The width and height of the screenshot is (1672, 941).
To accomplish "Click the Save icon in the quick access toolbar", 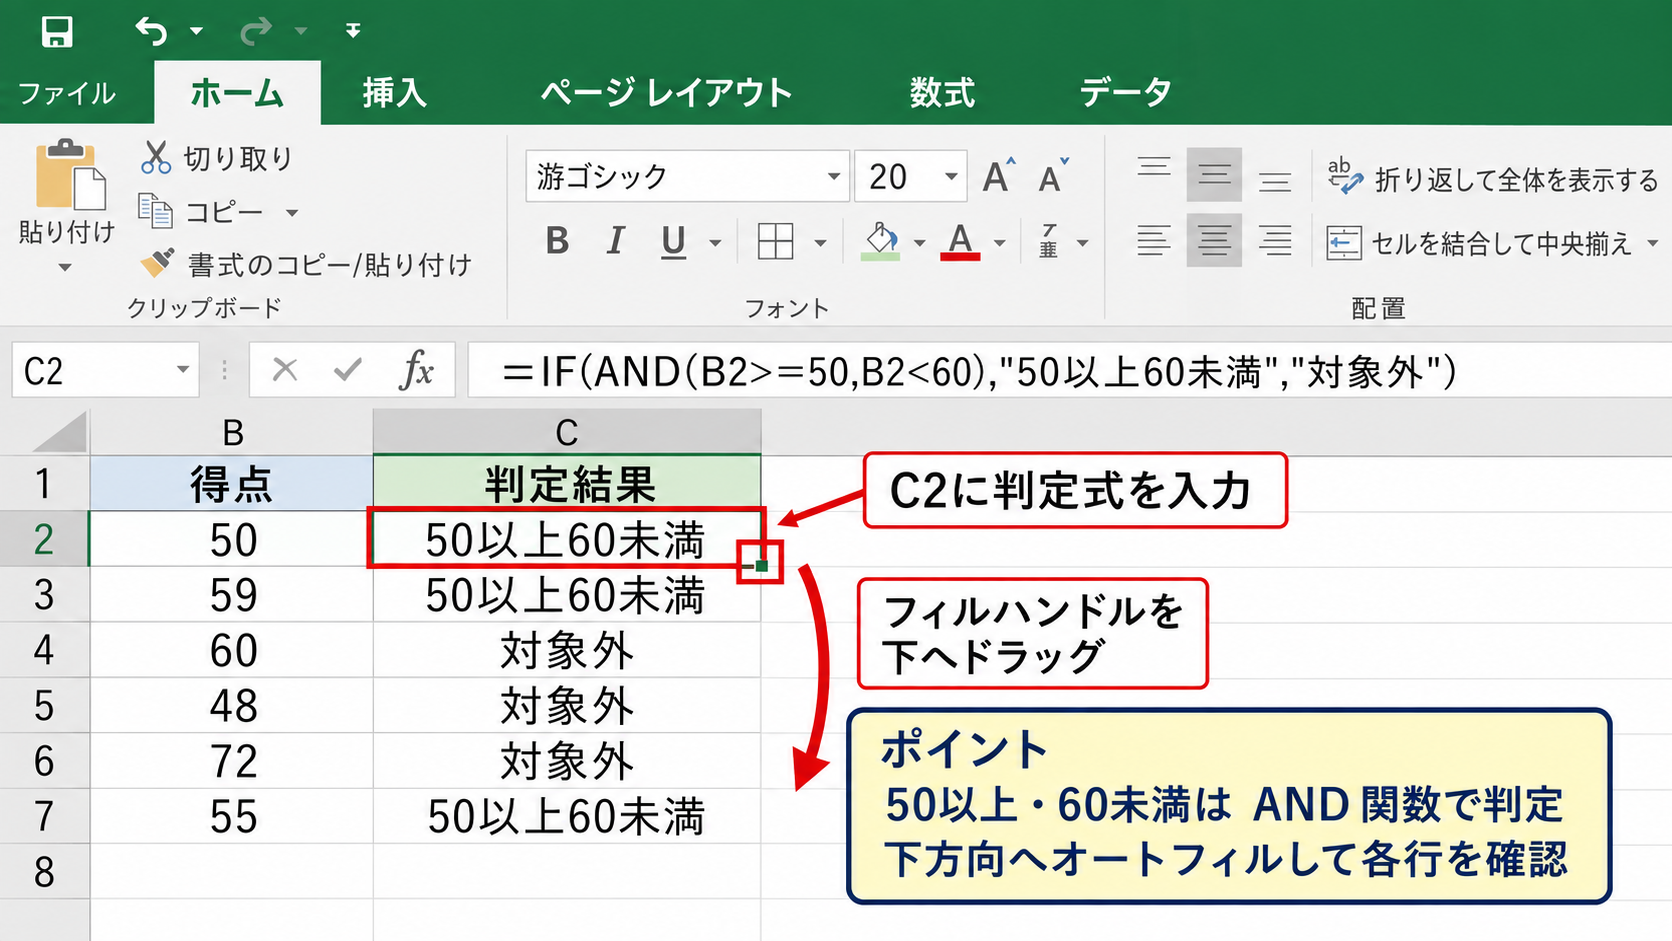I will point(57,31).
